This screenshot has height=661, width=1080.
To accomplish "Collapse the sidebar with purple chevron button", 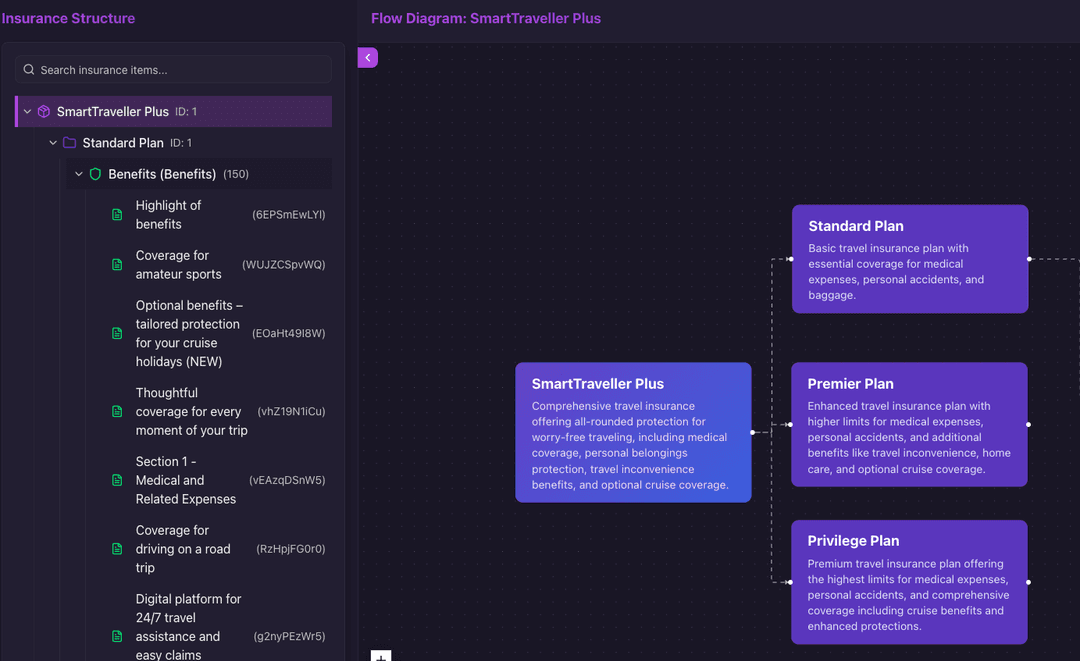I will coord(367,58).
